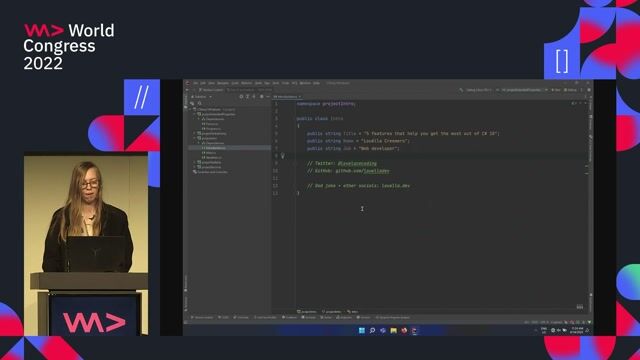Select the highlighted file row in Explorer
Screen dimensions: 640x360
(230, 148)
